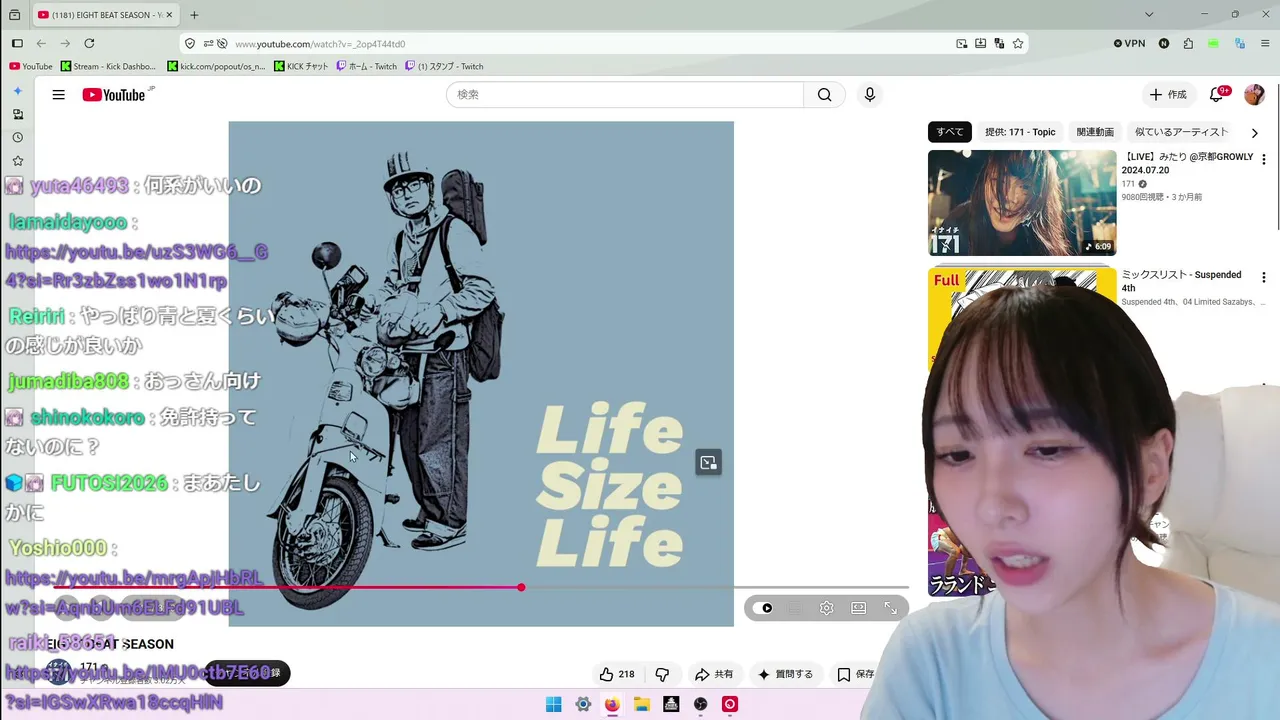Image resolution: width=1280 pixels, height=720 pixels.
Task: Expand the list-all-tabs chevron in title bar
Action: (x=1149, y=15)
